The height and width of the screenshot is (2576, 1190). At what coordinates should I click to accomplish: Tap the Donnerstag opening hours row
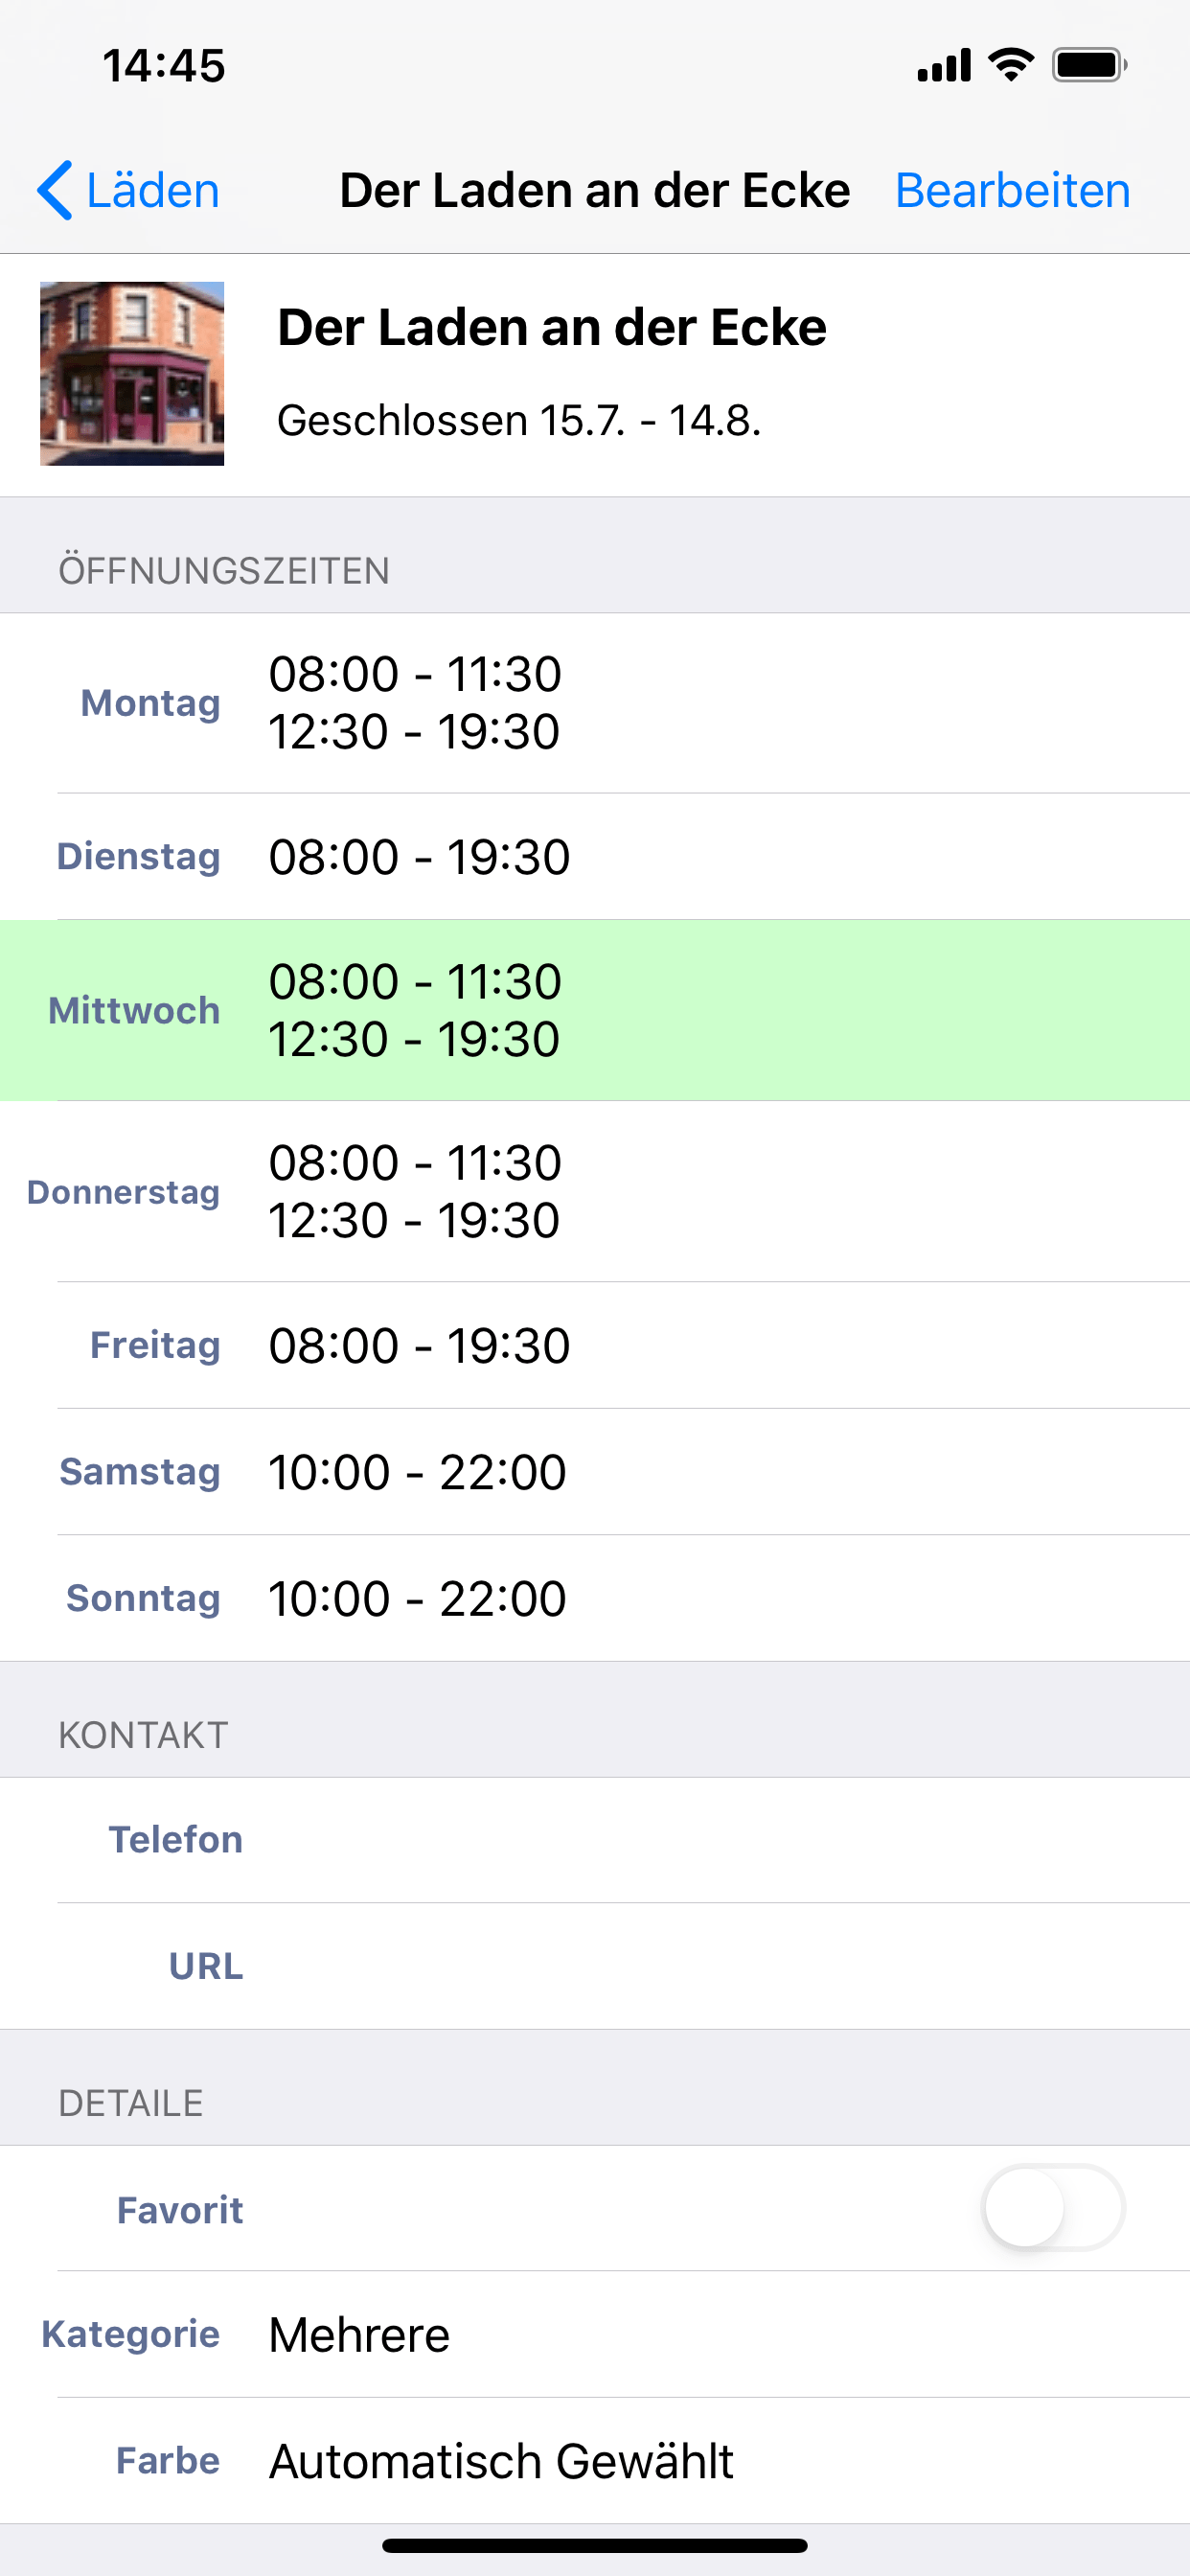coord(595,1191)
